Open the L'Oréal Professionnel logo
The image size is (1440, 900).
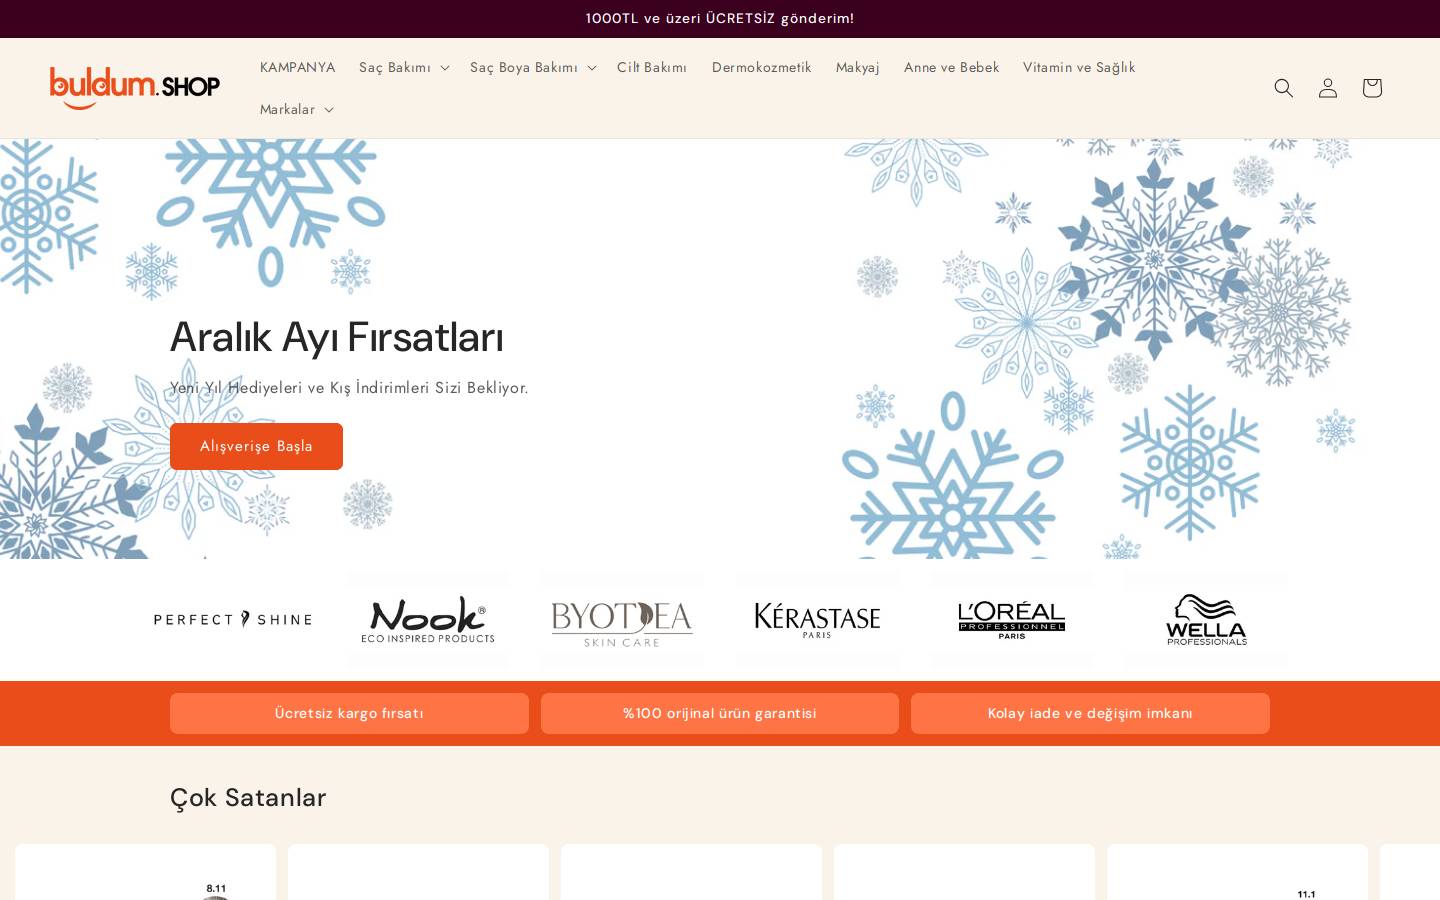tap(1012, 619)
